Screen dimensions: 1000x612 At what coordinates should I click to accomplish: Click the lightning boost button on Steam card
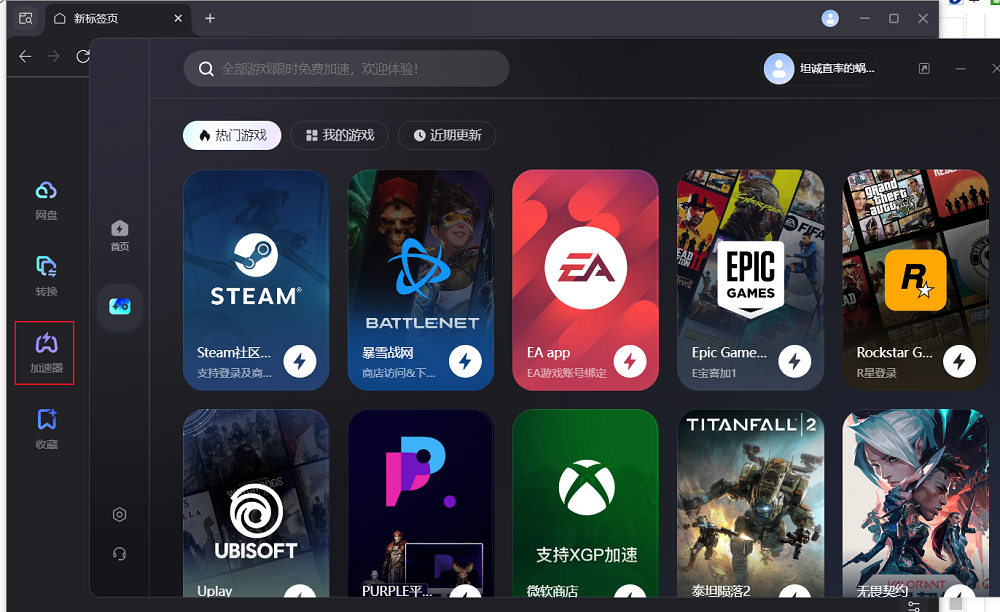point(300,360)
